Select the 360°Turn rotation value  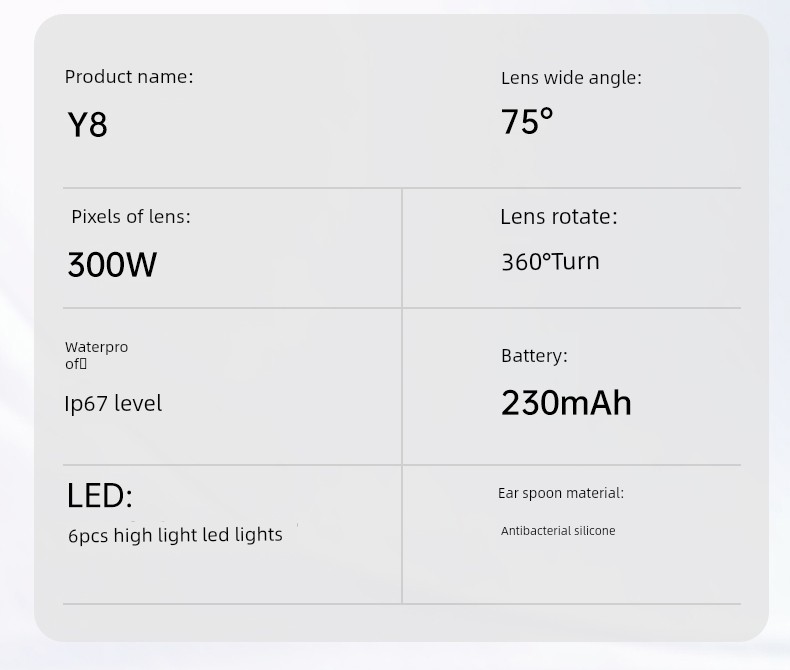550,262
